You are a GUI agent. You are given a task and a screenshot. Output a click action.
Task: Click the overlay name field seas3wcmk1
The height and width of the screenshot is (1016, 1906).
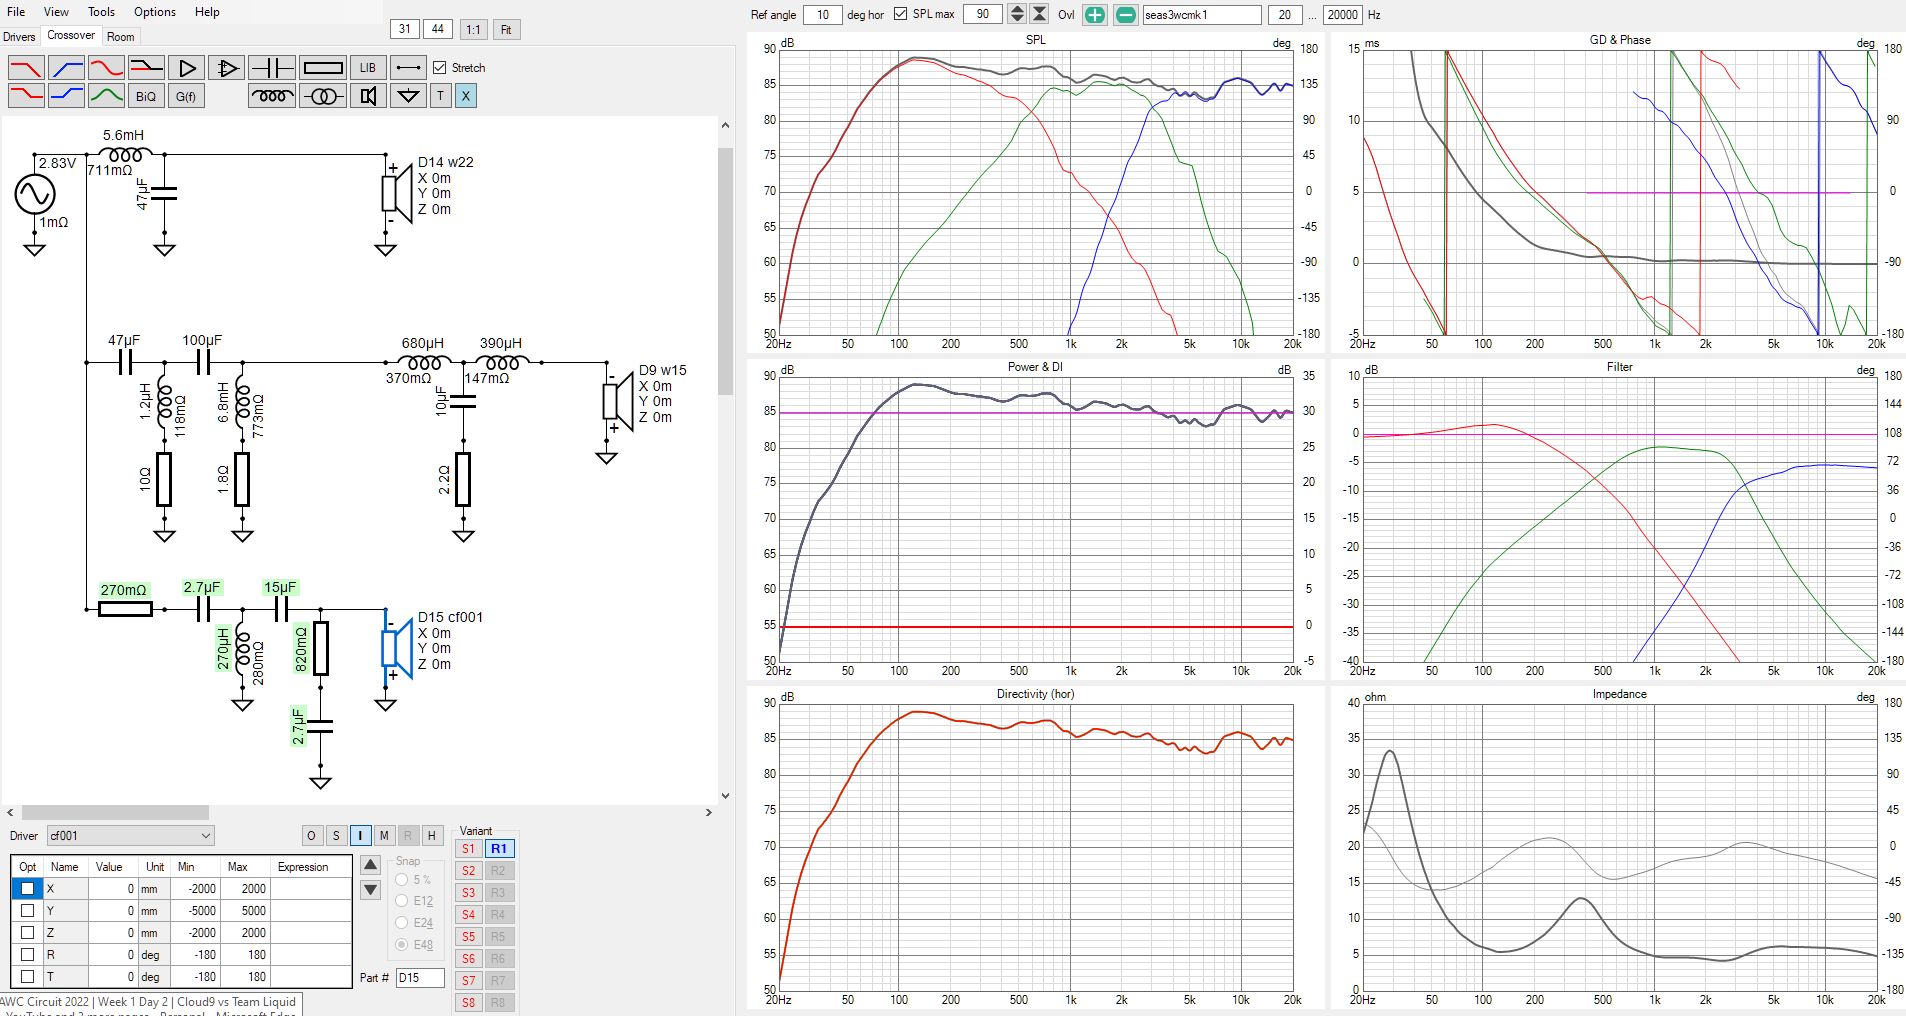pyautogui.click(x=1202, y=14)
